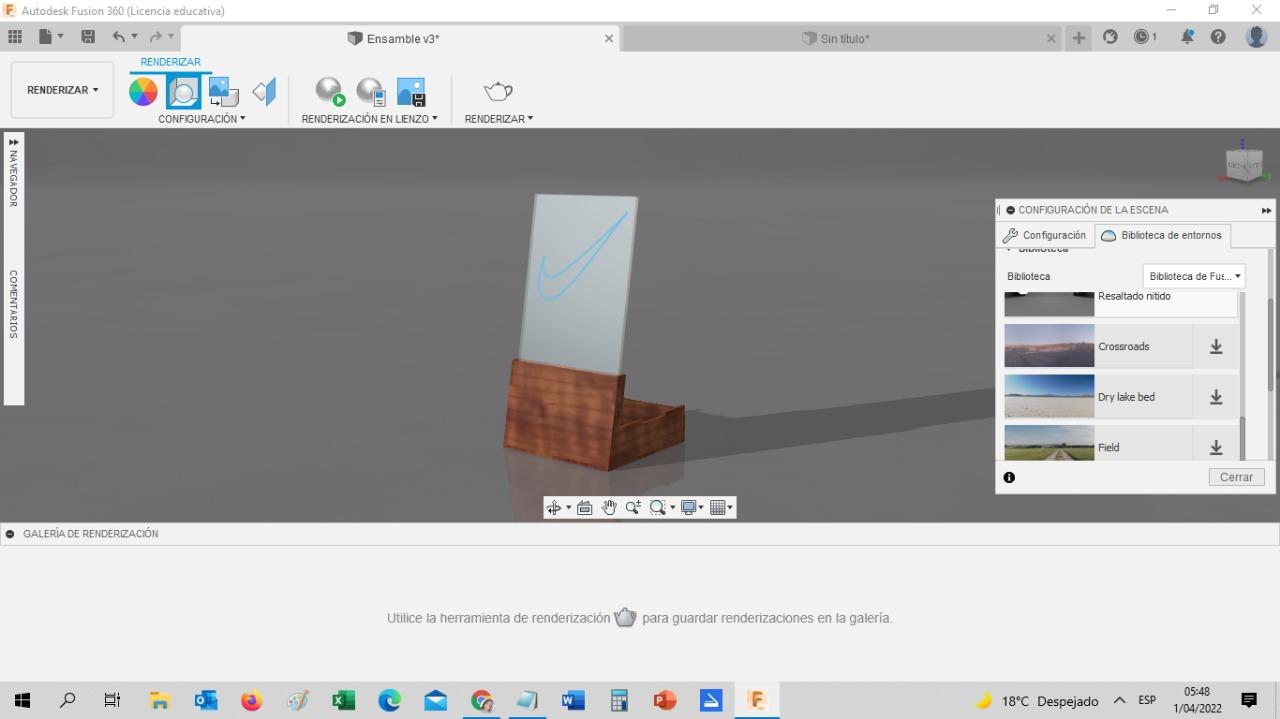Select Dry lake bed environment thumbnail

click(x=1049, y=396)
